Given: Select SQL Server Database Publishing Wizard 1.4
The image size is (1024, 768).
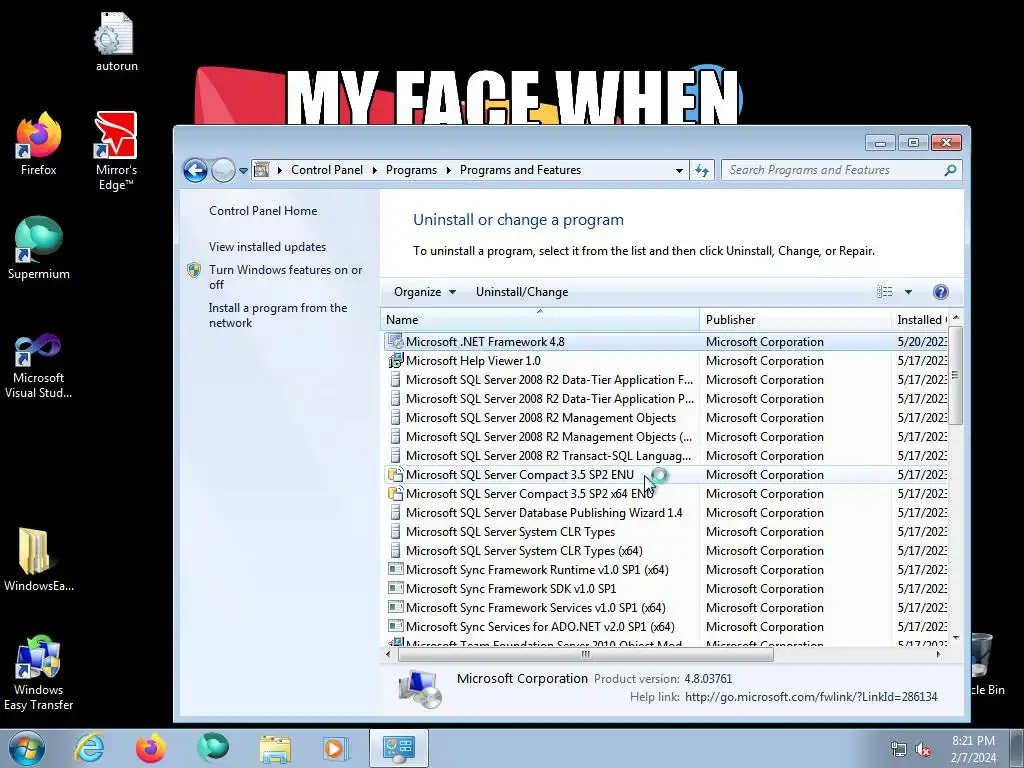Looking at the screenshot, I should [666, 513].
